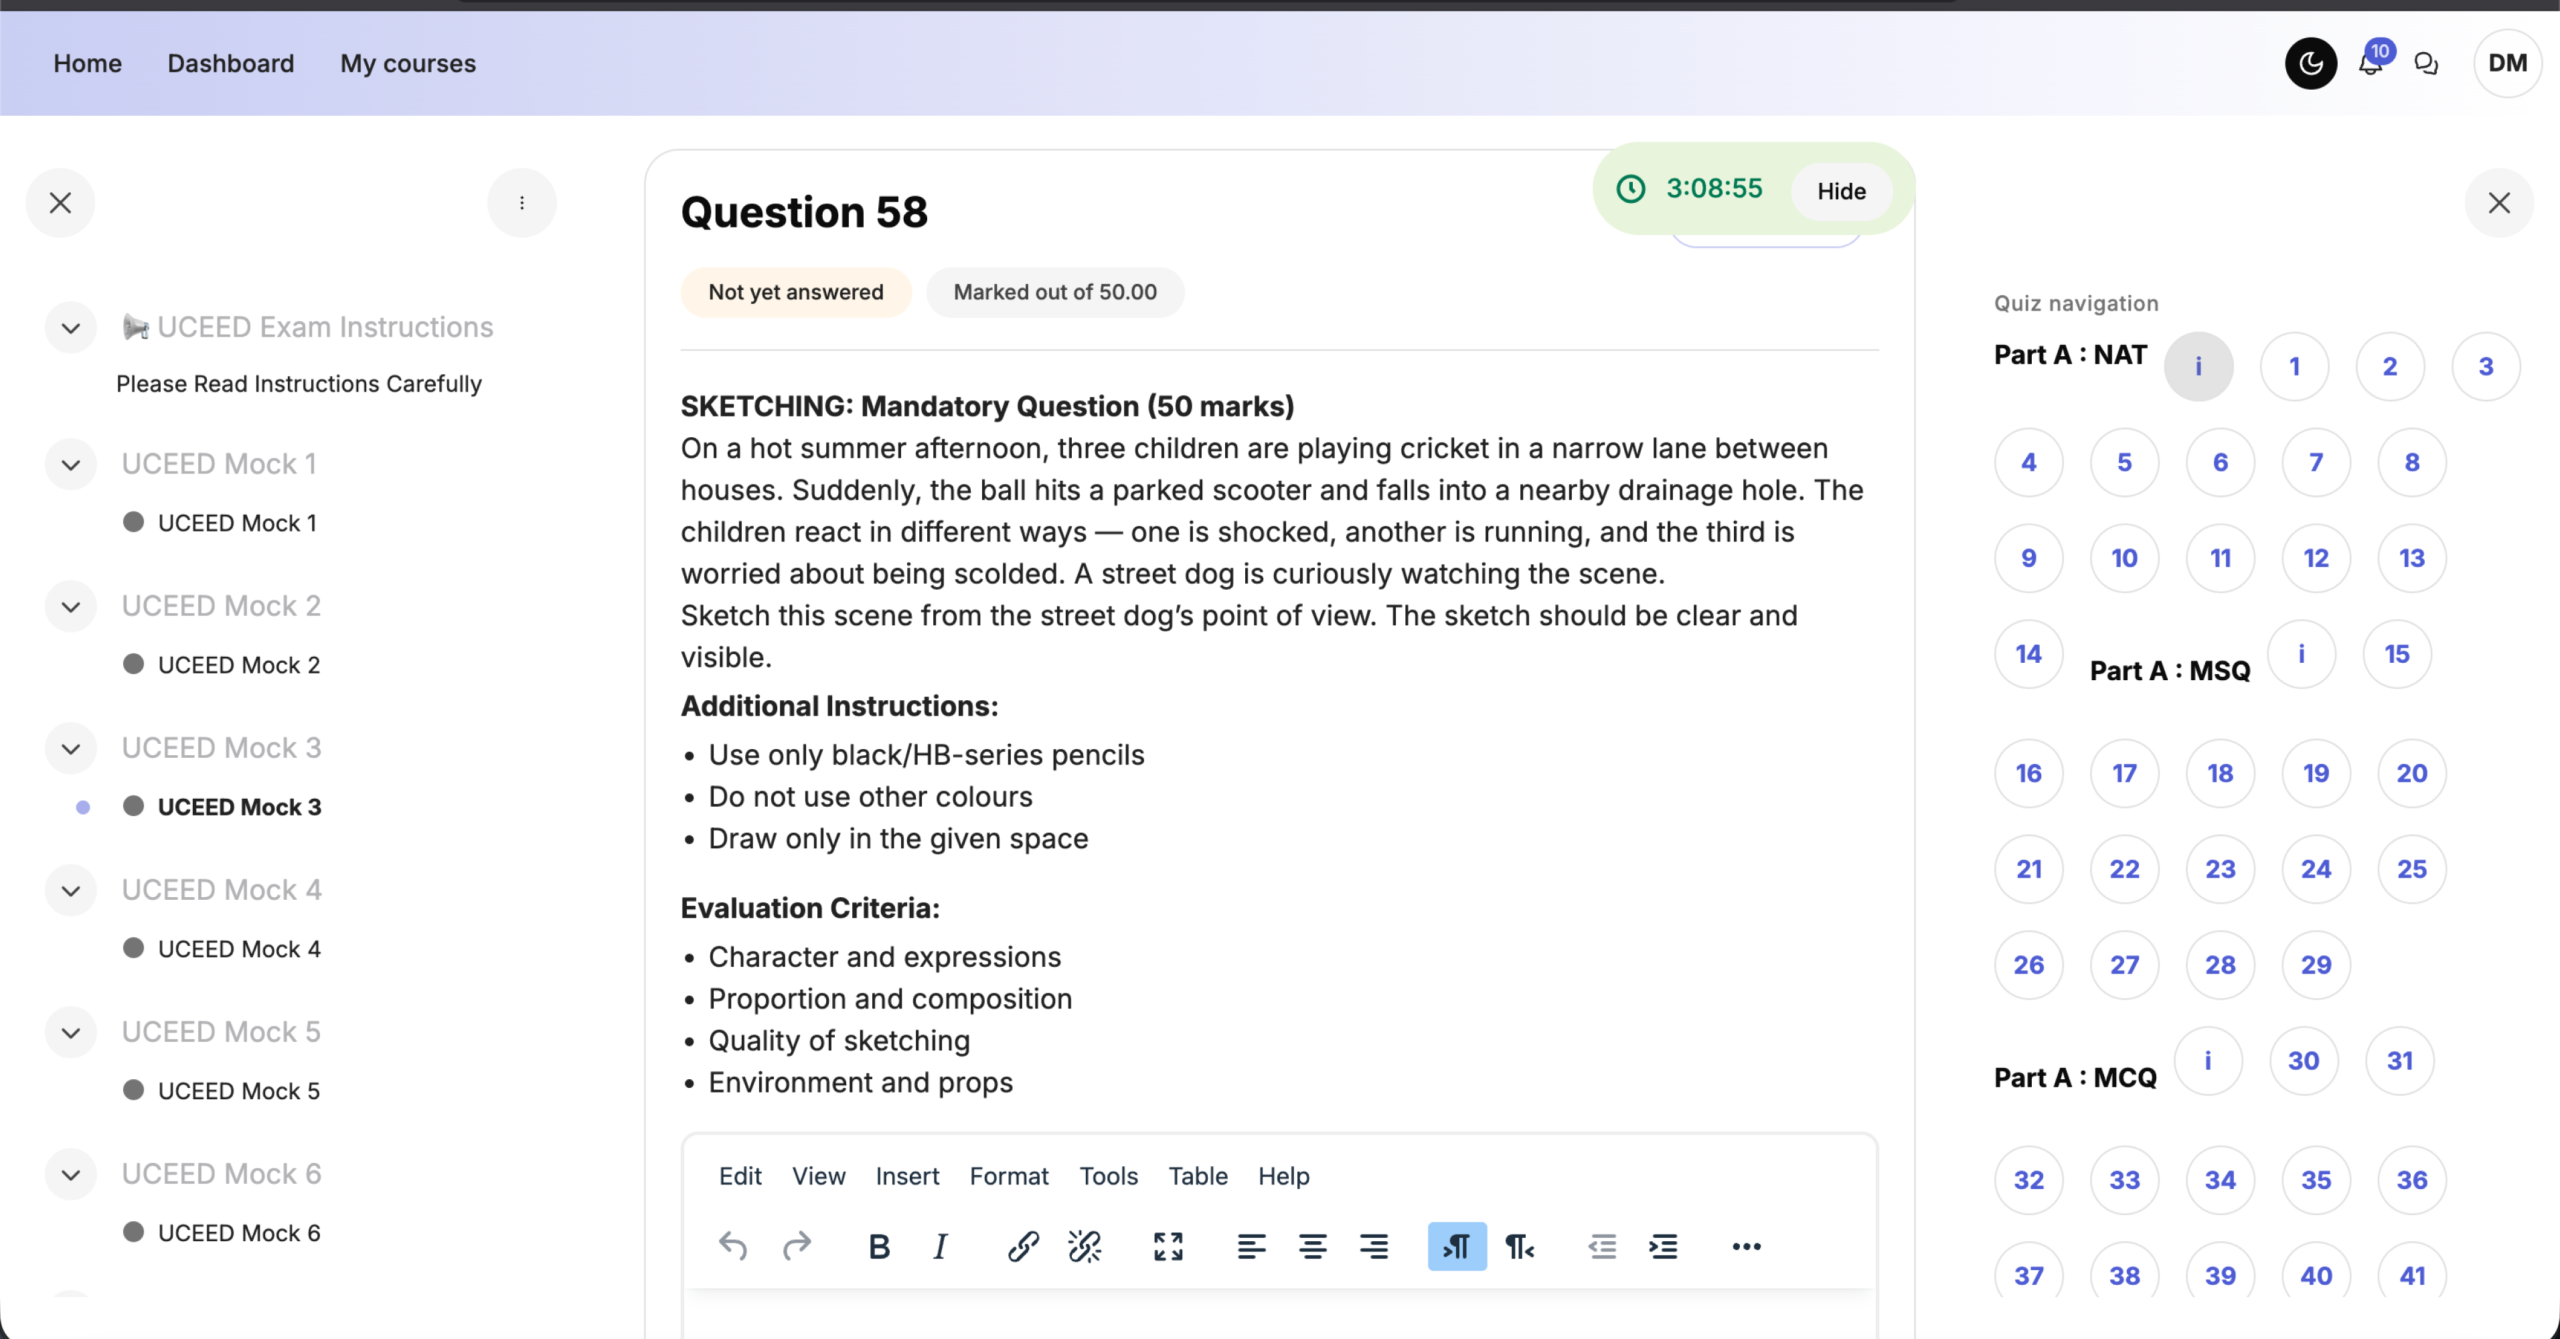Screen dimensions: 2560x1339
Task: Click the align center icon
Action: click(1312, 1246)
